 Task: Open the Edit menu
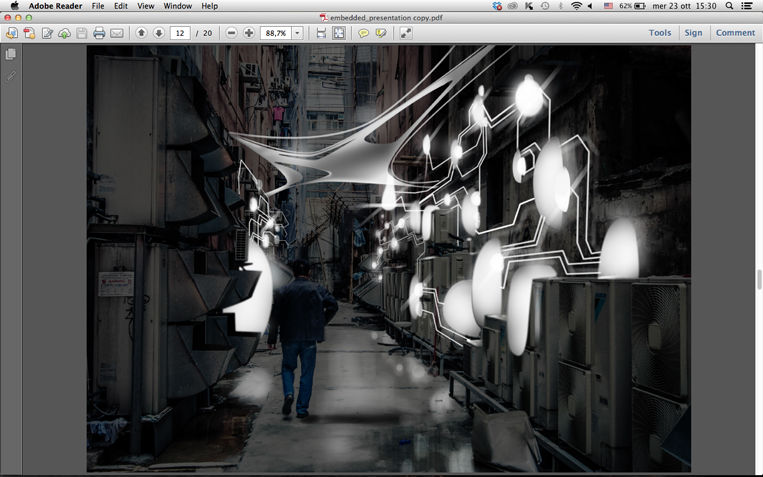point(120,6)
